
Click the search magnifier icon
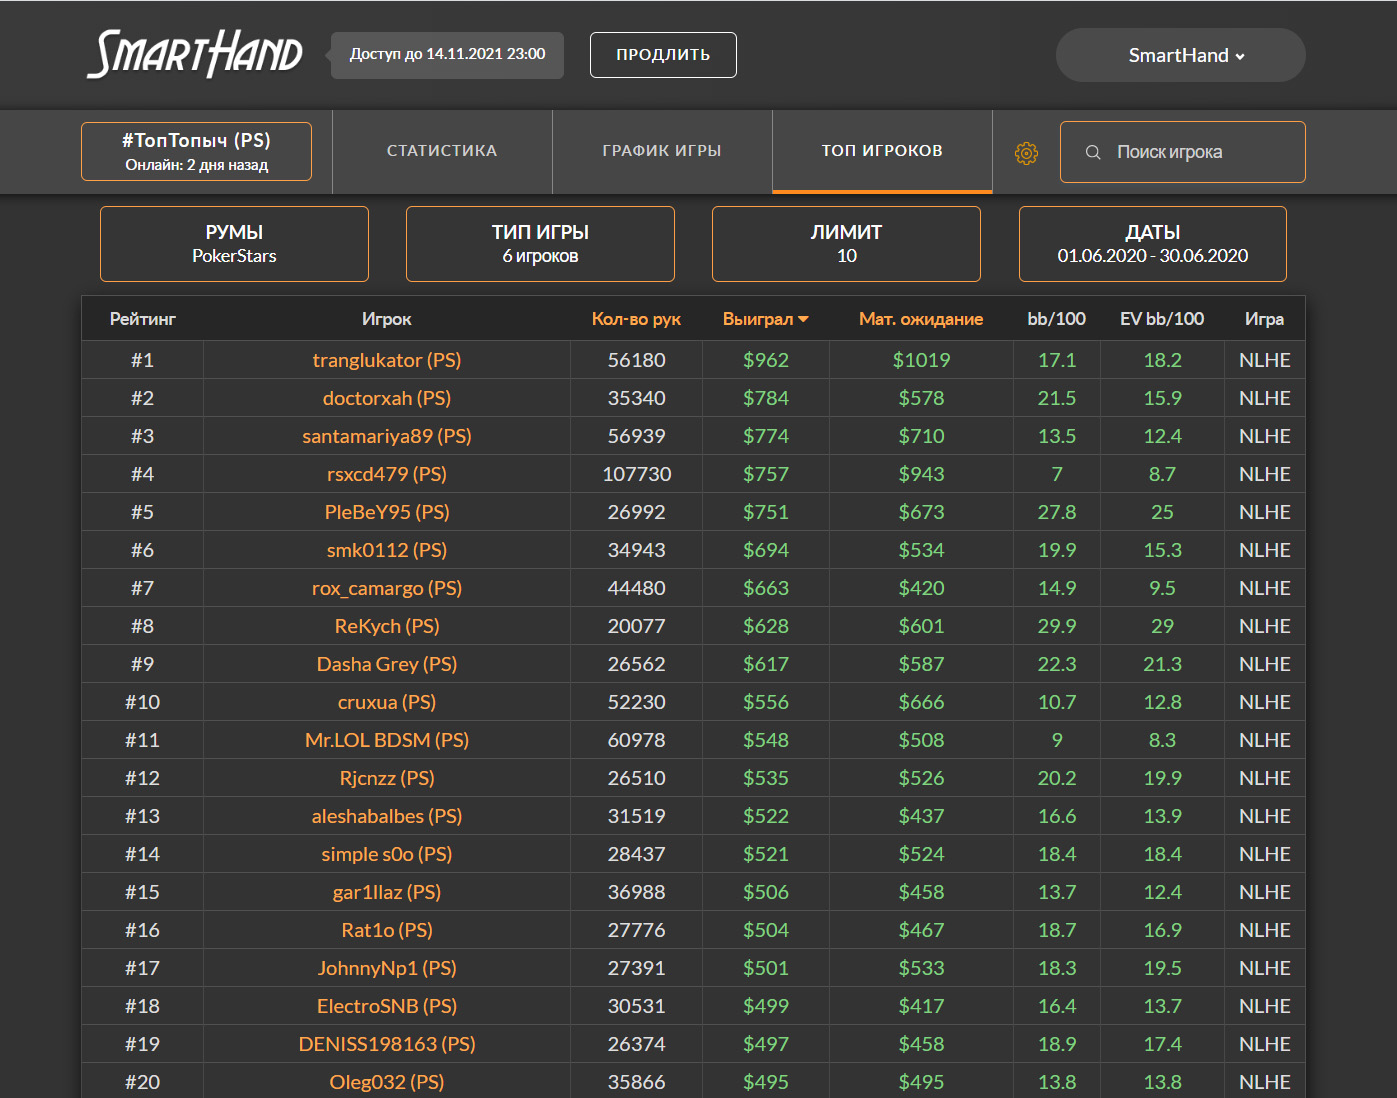tap(1093, 152)
